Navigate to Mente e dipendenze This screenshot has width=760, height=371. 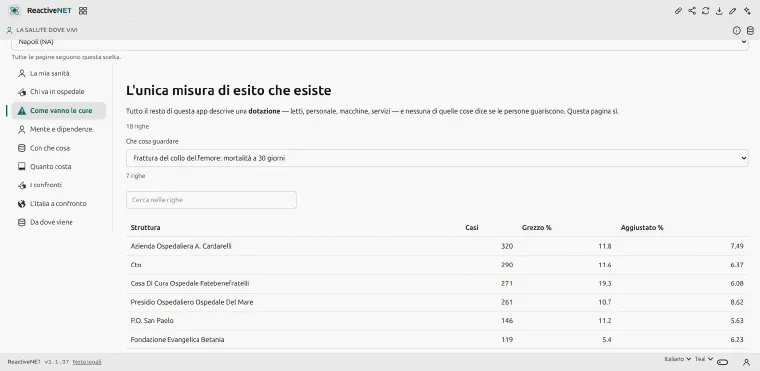(59, 129)
